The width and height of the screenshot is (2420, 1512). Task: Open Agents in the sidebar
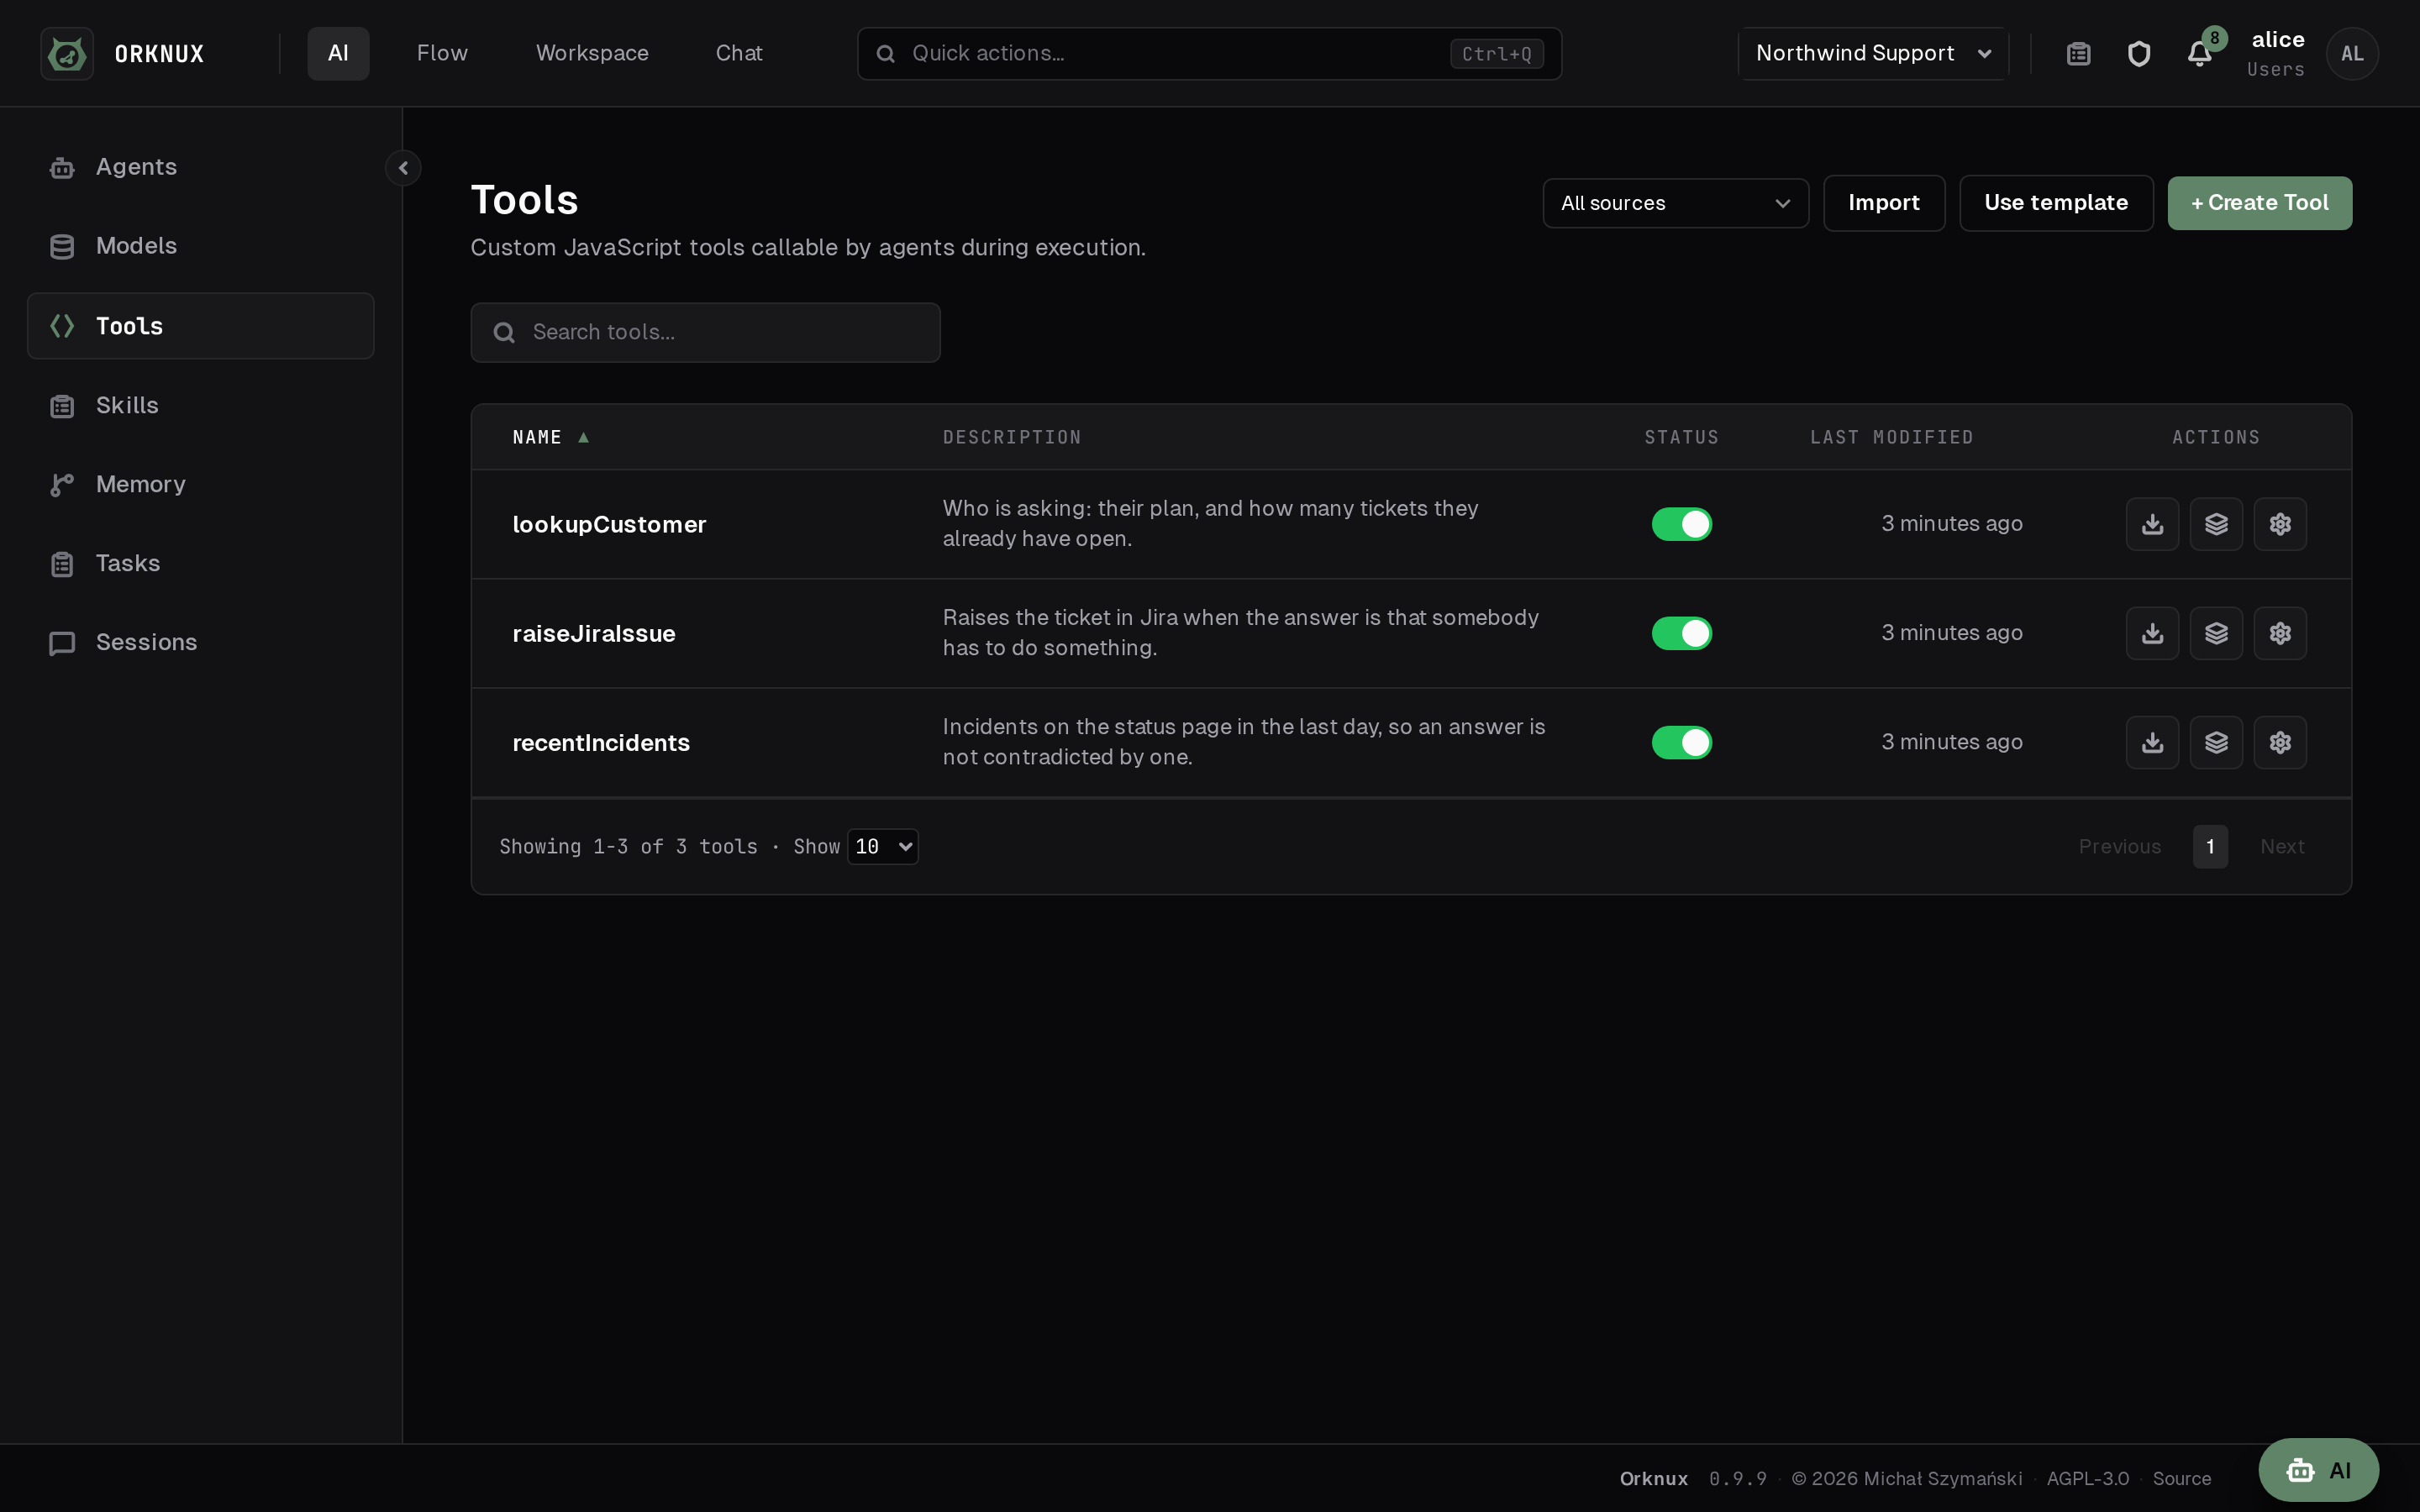[x=201, y=167]
